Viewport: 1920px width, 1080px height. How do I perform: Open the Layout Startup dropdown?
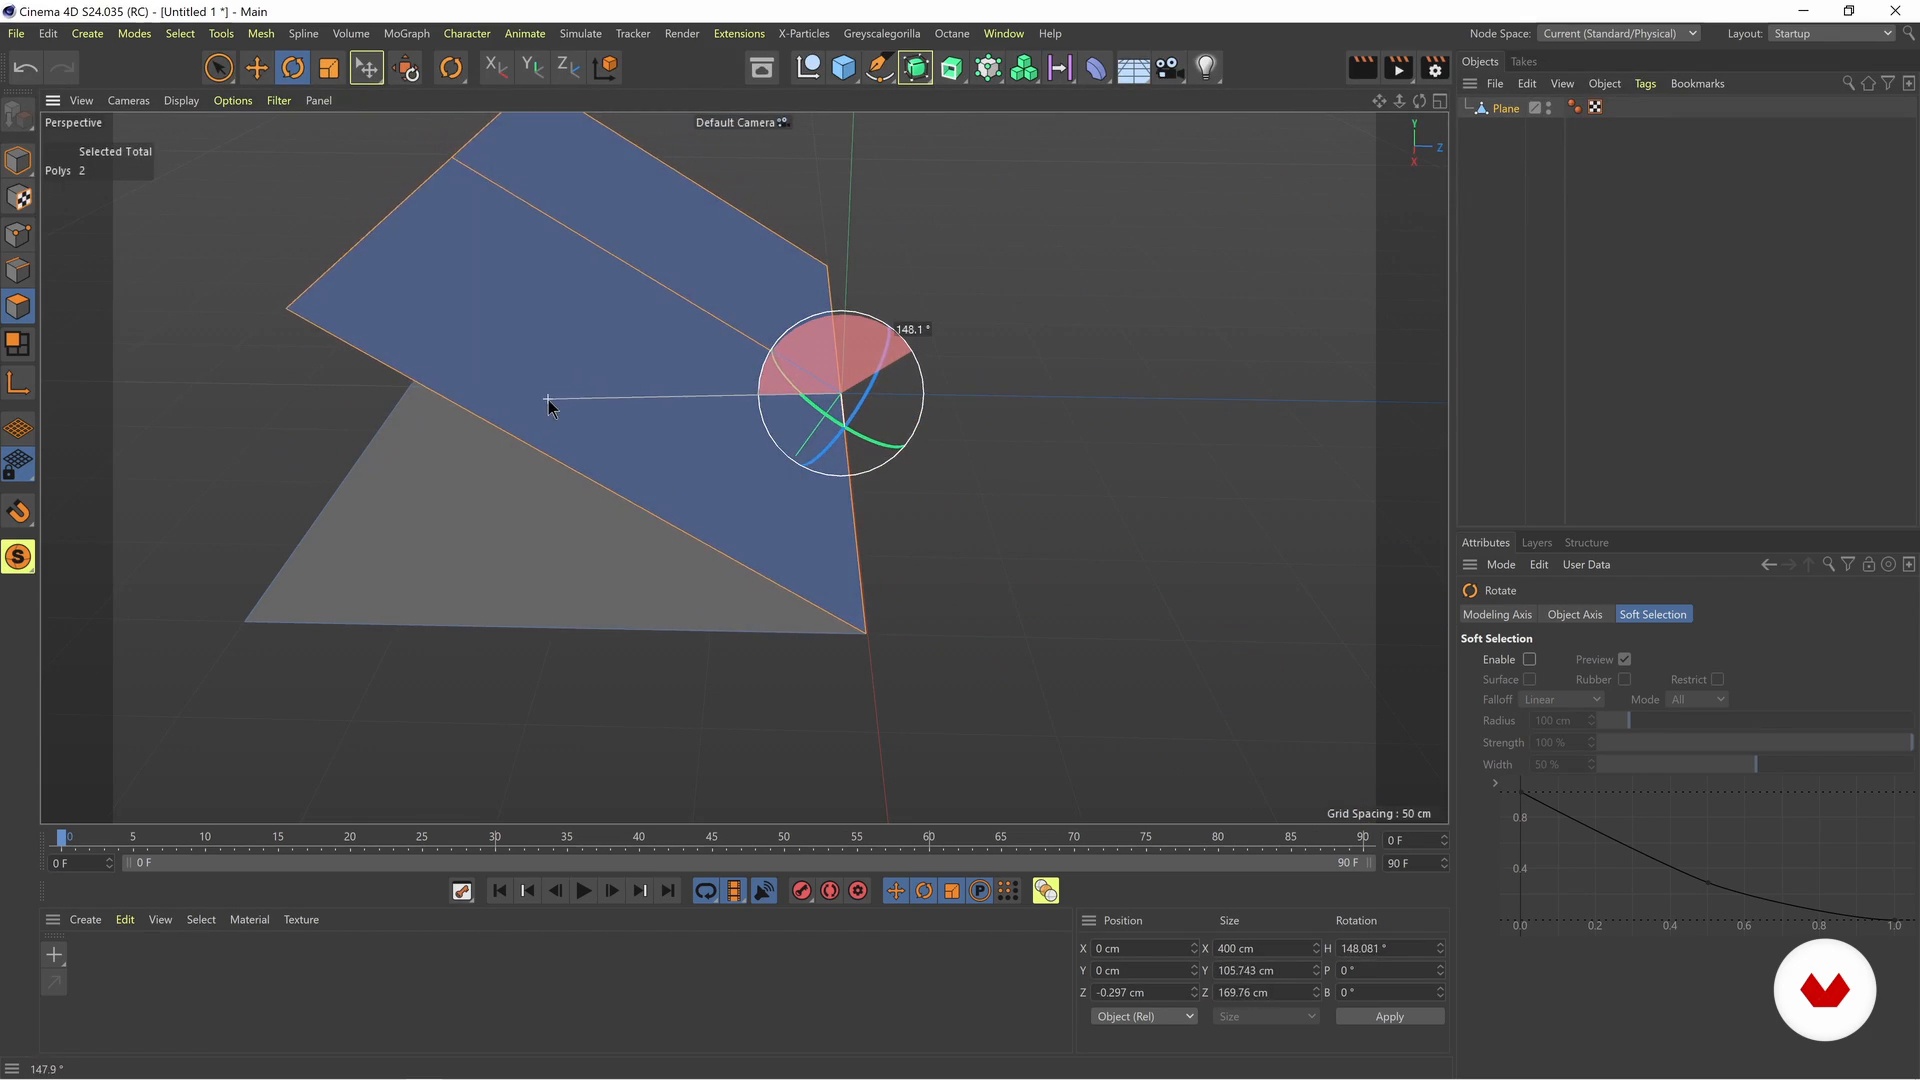(1832, 33)
